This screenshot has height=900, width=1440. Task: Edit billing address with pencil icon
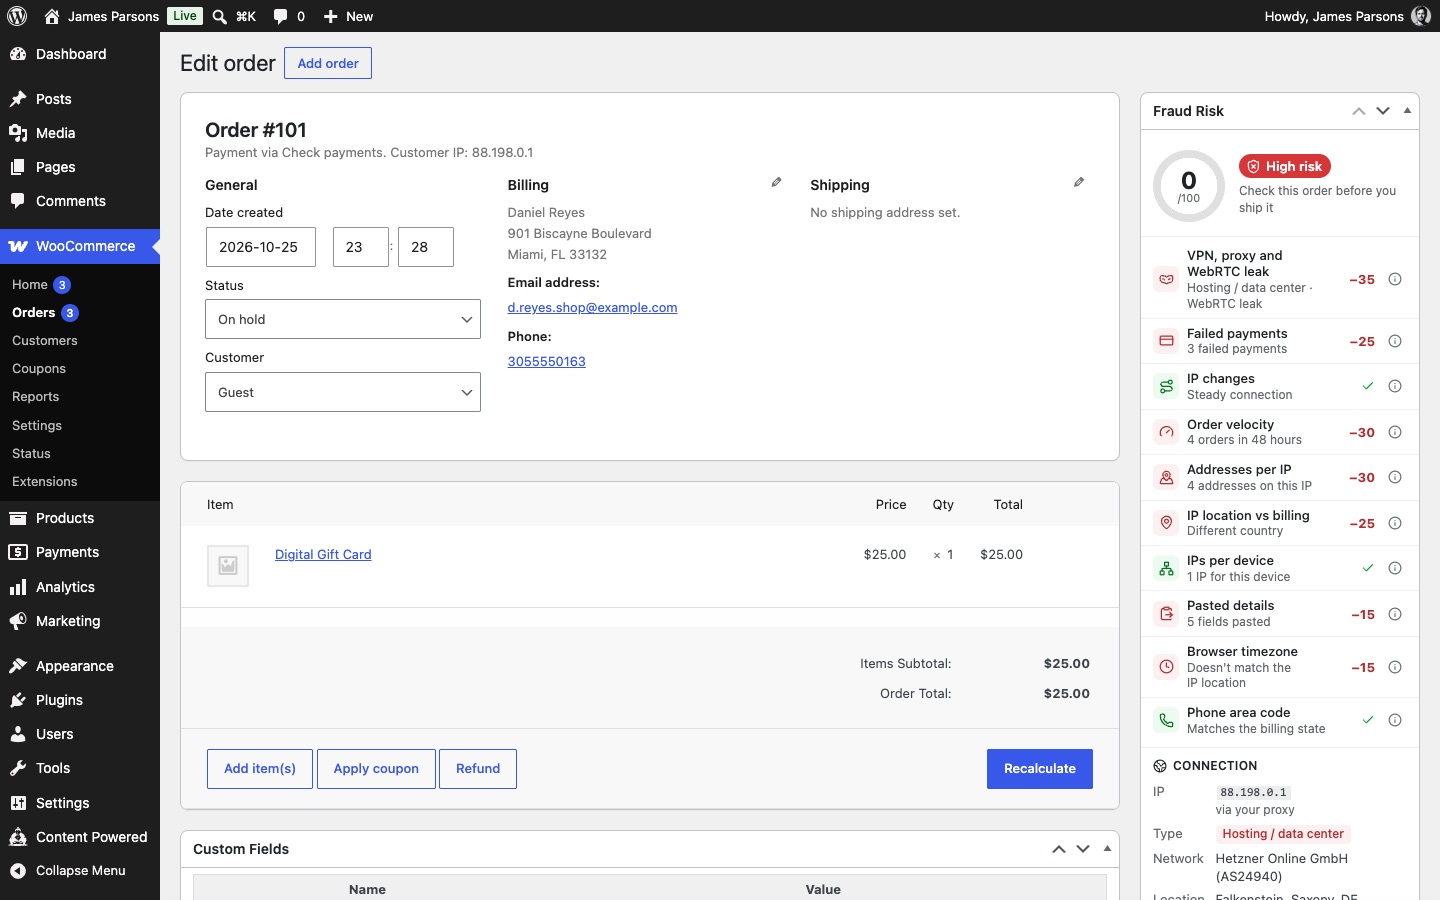coord(776,182)
